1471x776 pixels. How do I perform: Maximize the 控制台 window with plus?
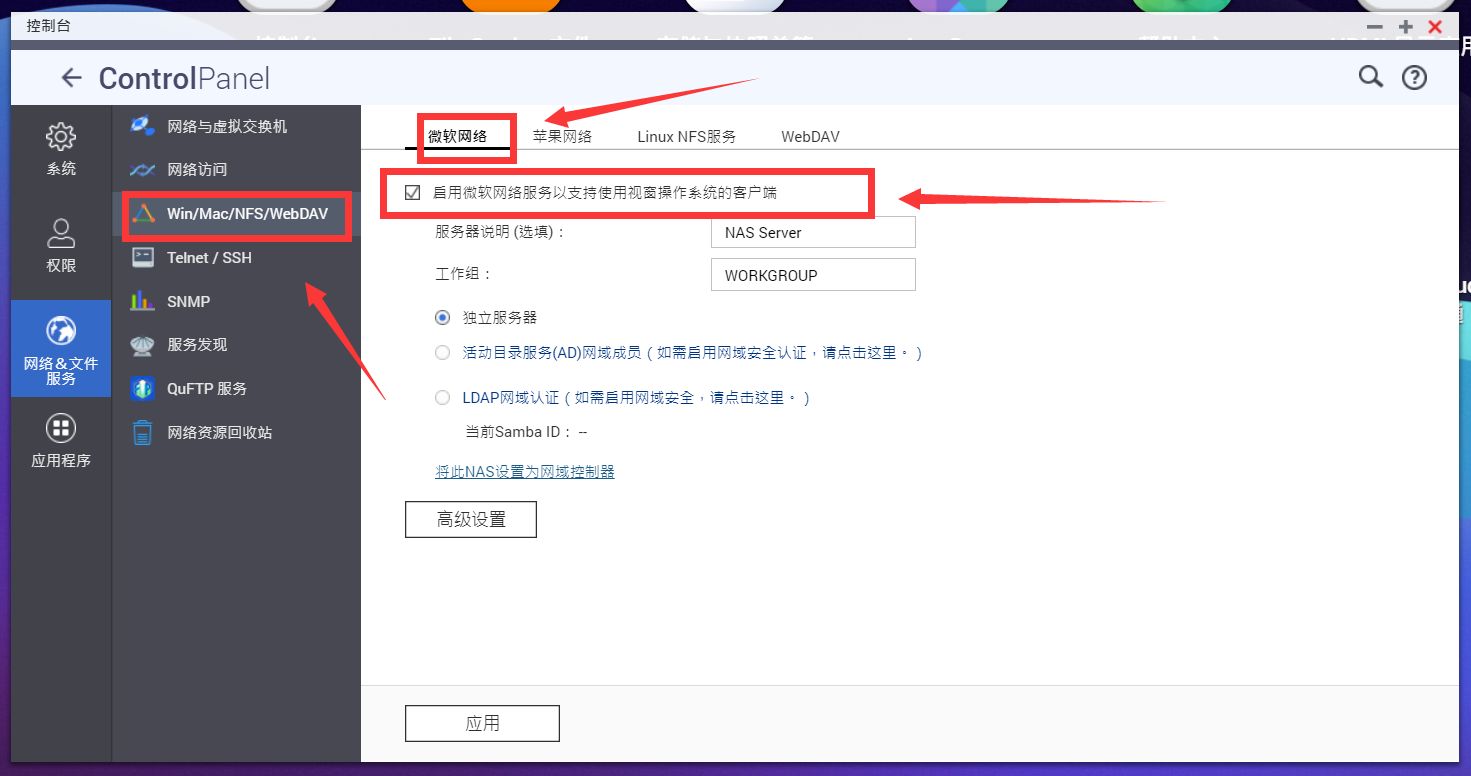pyautogui.click(x=1406, y=27)
